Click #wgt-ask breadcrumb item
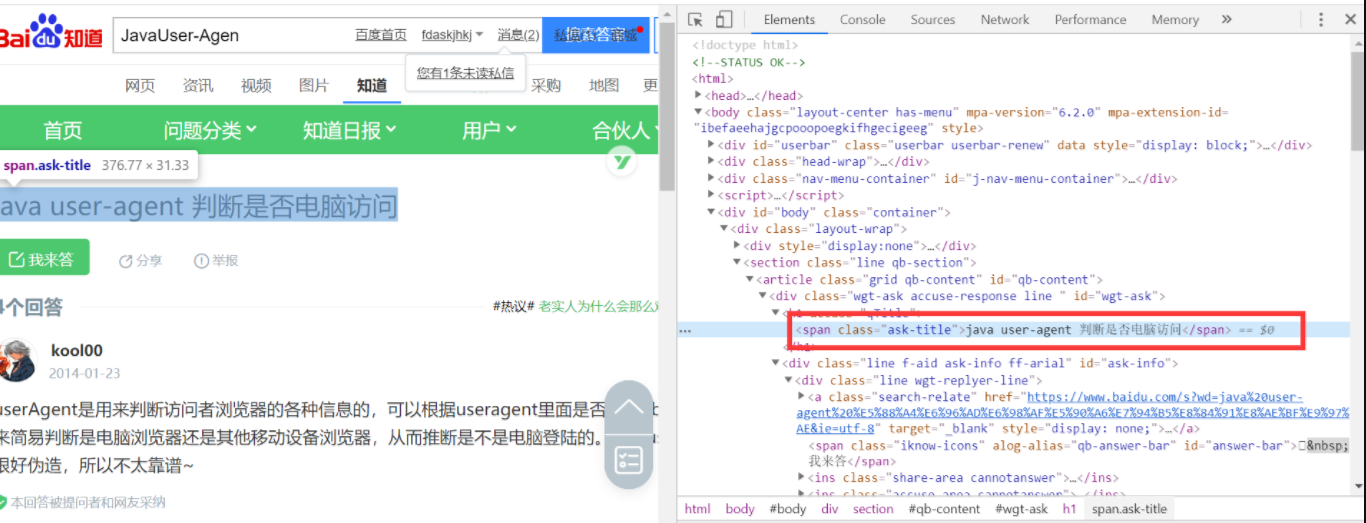Viewport: 1366px width, 523px height. tap(1020, 509)
